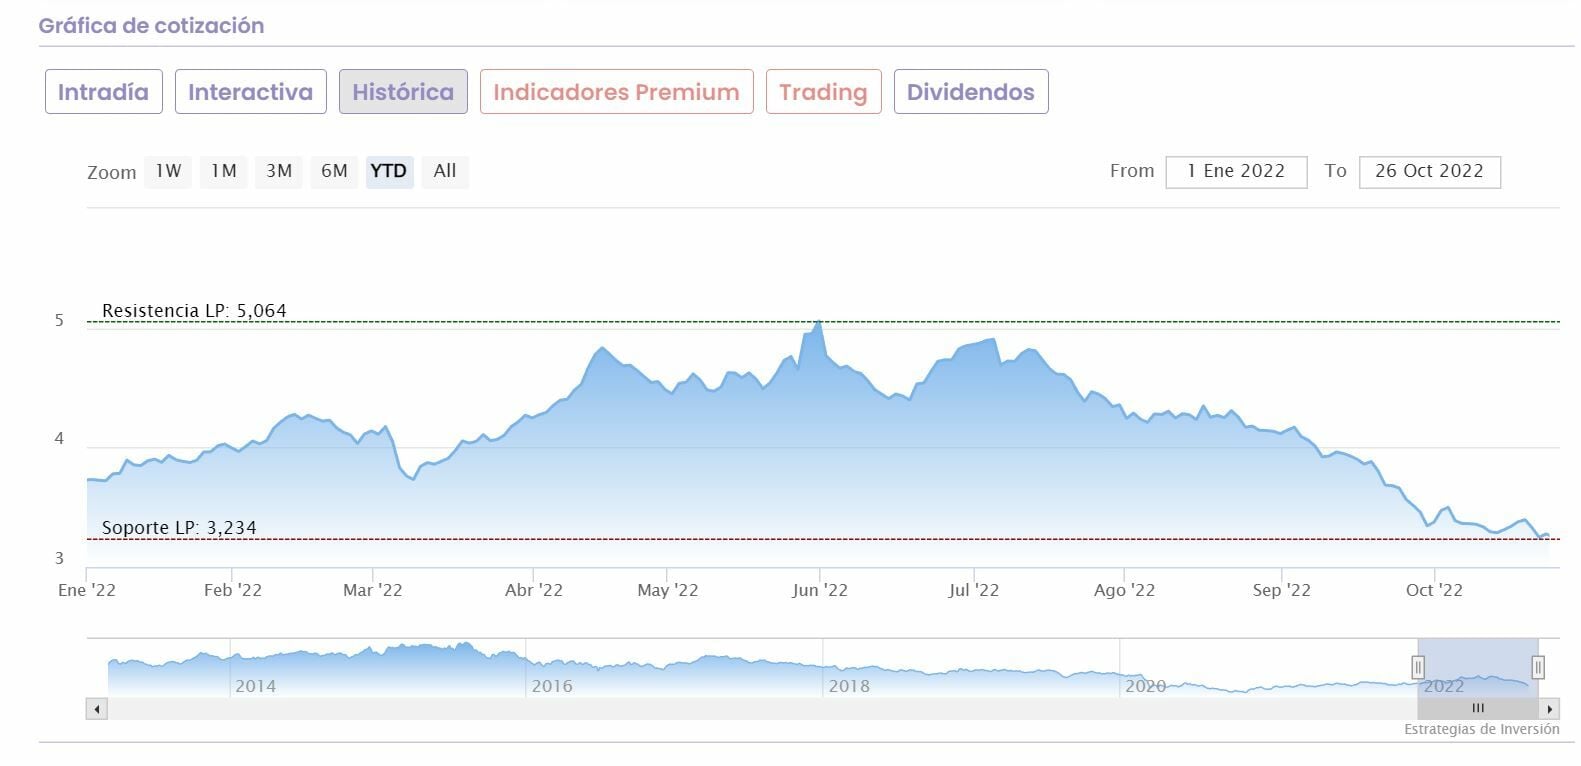Set zoom range to 1M
1581x766 pixels.
(223, 171)
